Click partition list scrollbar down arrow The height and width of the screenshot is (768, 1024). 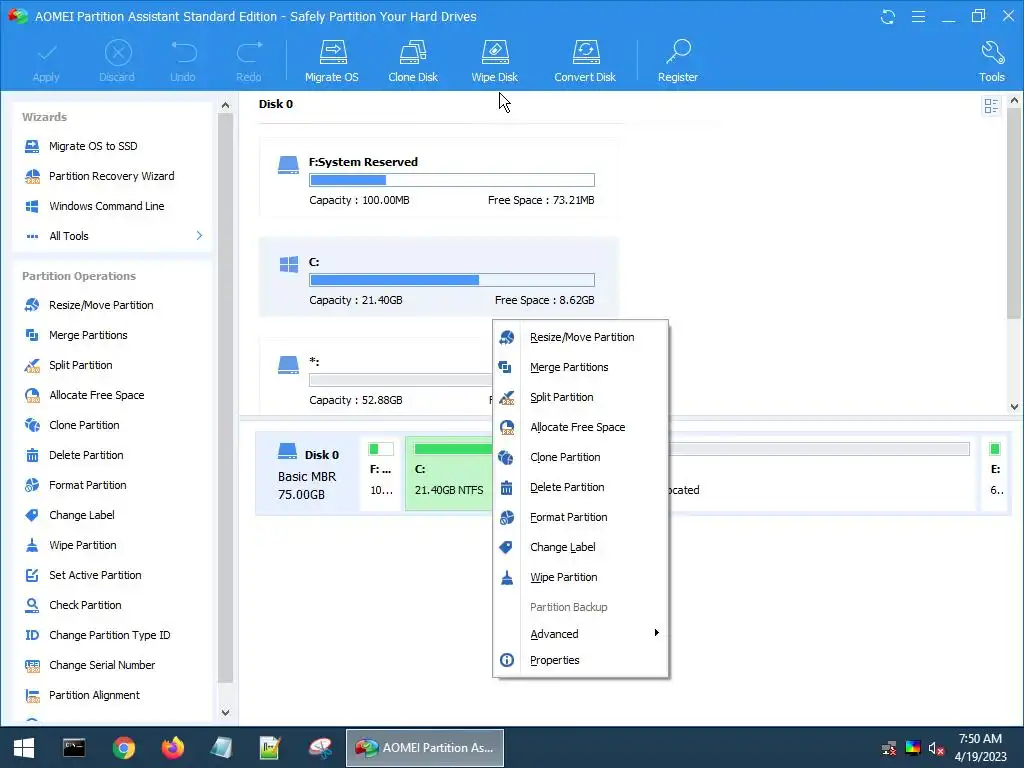pos(1014,406)
